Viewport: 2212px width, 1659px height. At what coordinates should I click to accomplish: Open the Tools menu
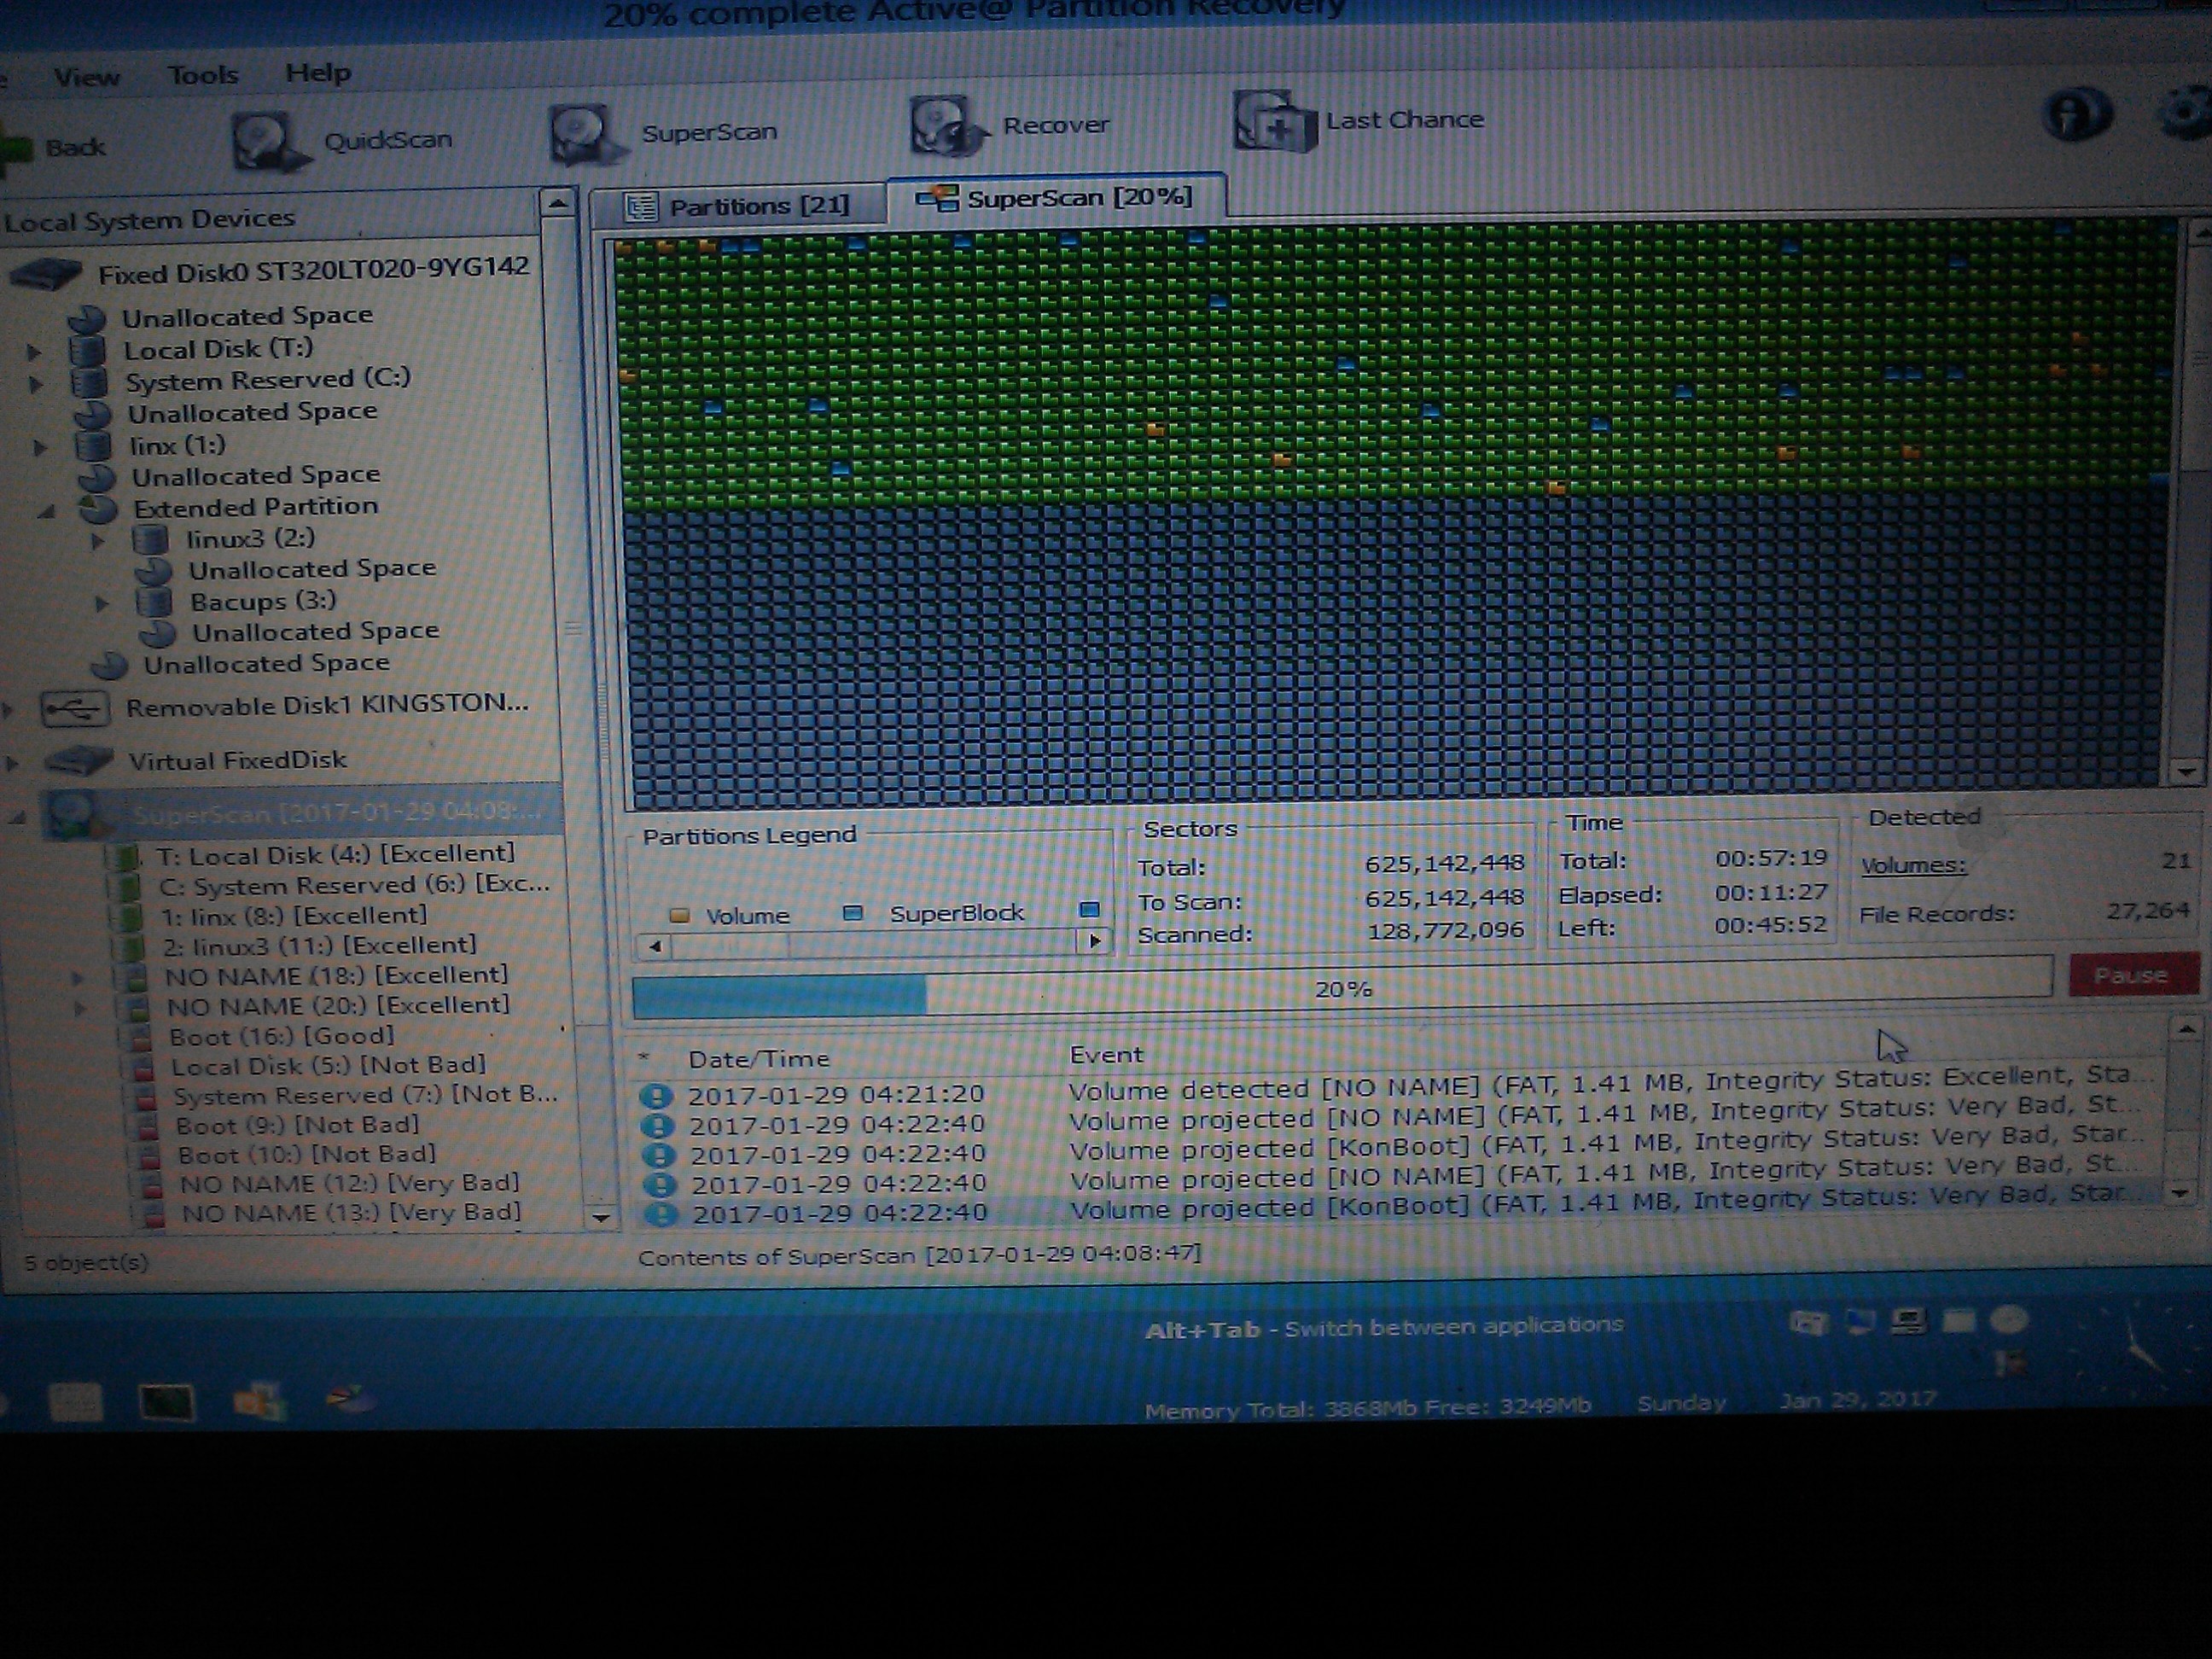click(x=203, y=75)
